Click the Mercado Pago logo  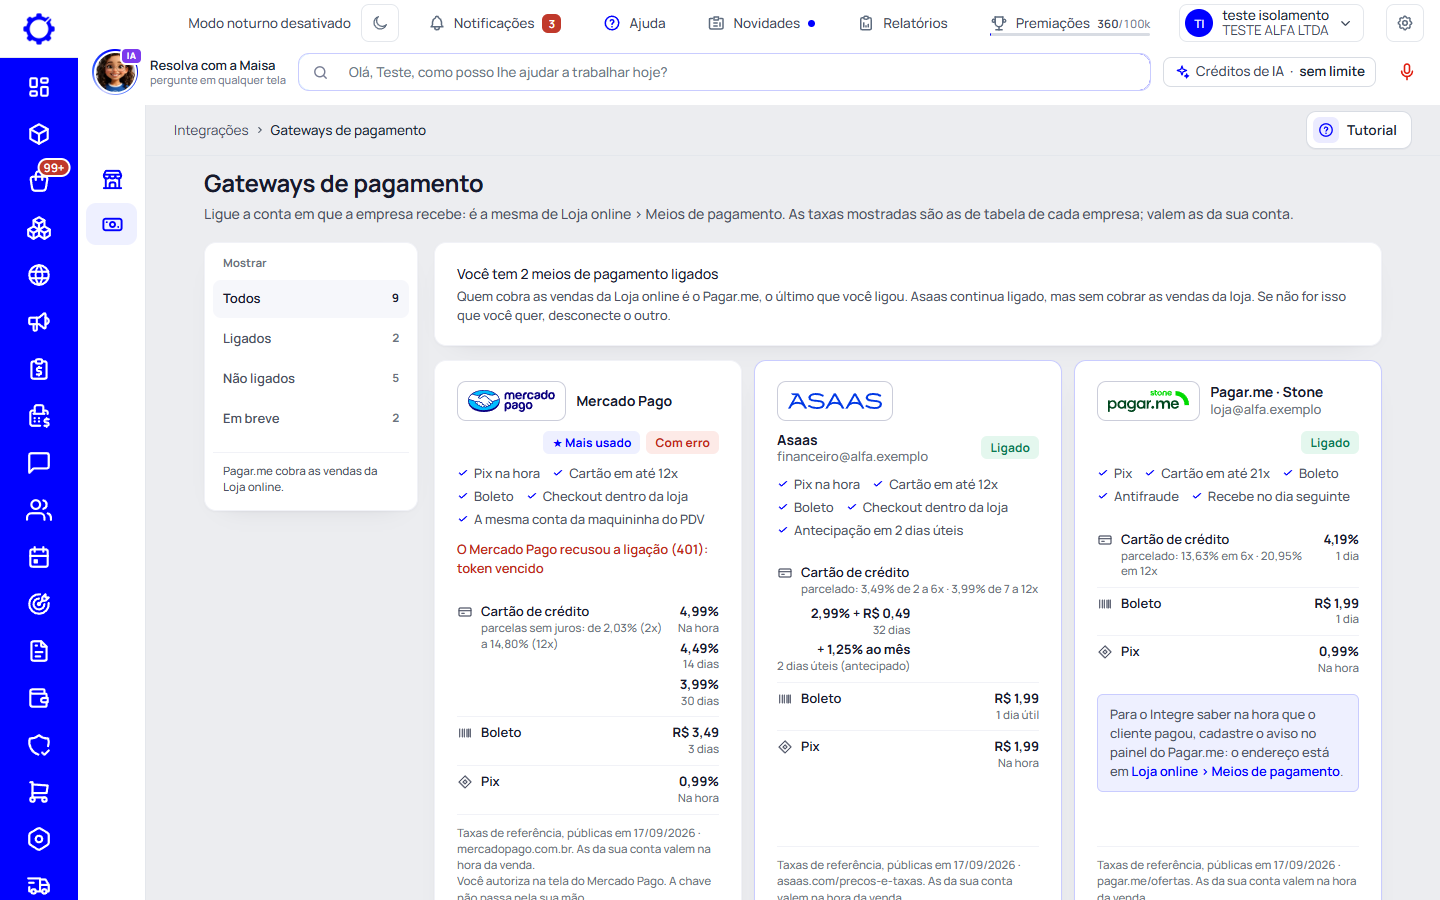(511, 401)
